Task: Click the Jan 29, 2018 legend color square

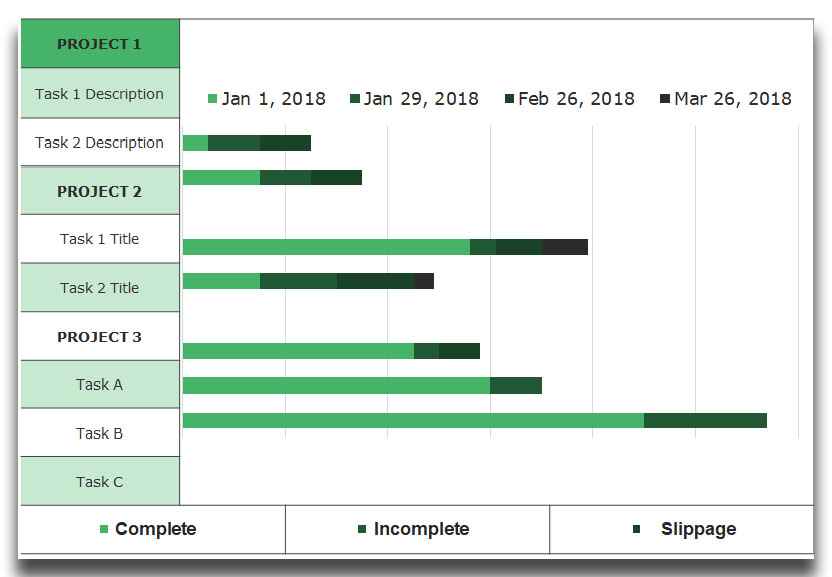Action: click(x=354, y=99)
